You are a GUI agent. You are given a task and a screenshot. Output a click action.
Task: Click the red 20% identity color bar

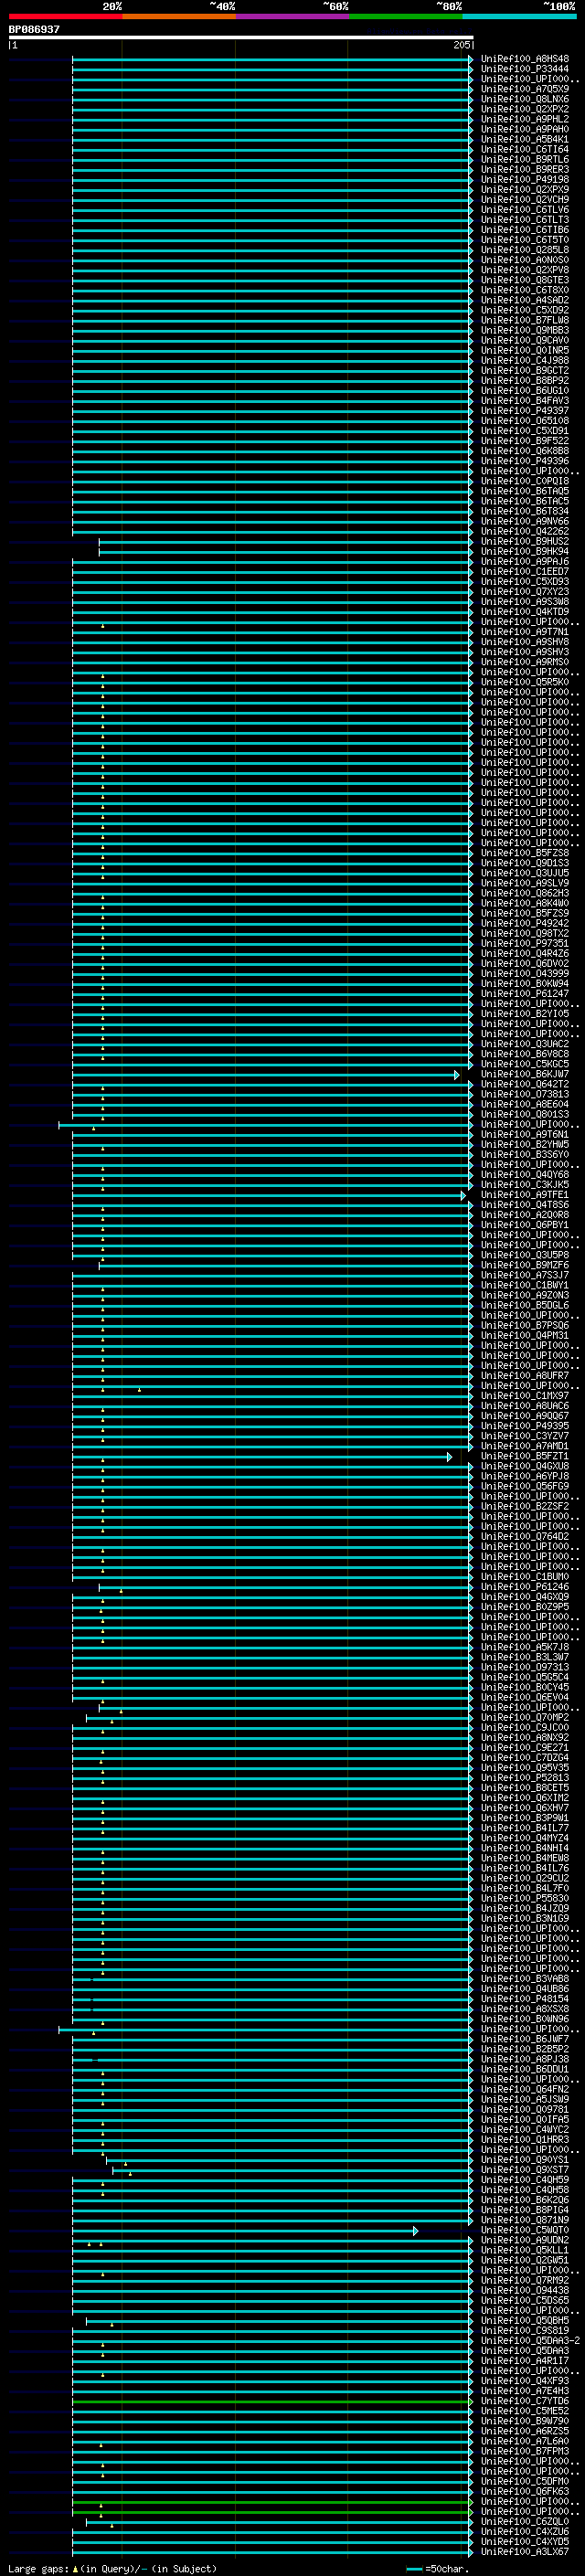(65, 16)
